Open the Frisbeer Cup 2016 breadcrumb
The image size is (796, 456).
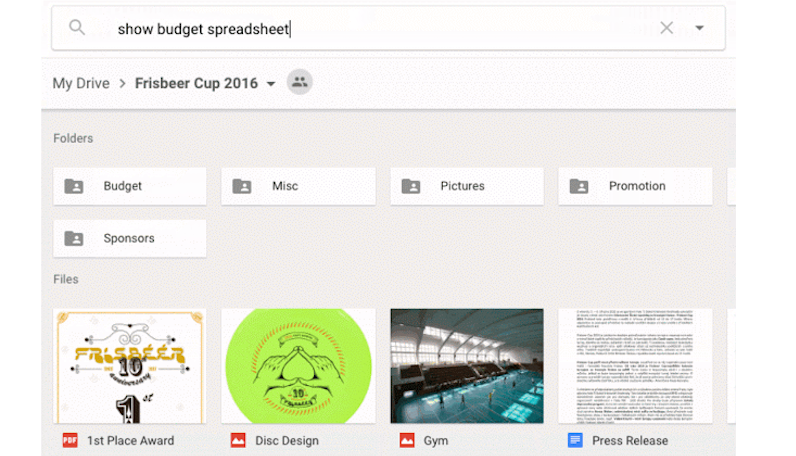[x=196, y=83]
